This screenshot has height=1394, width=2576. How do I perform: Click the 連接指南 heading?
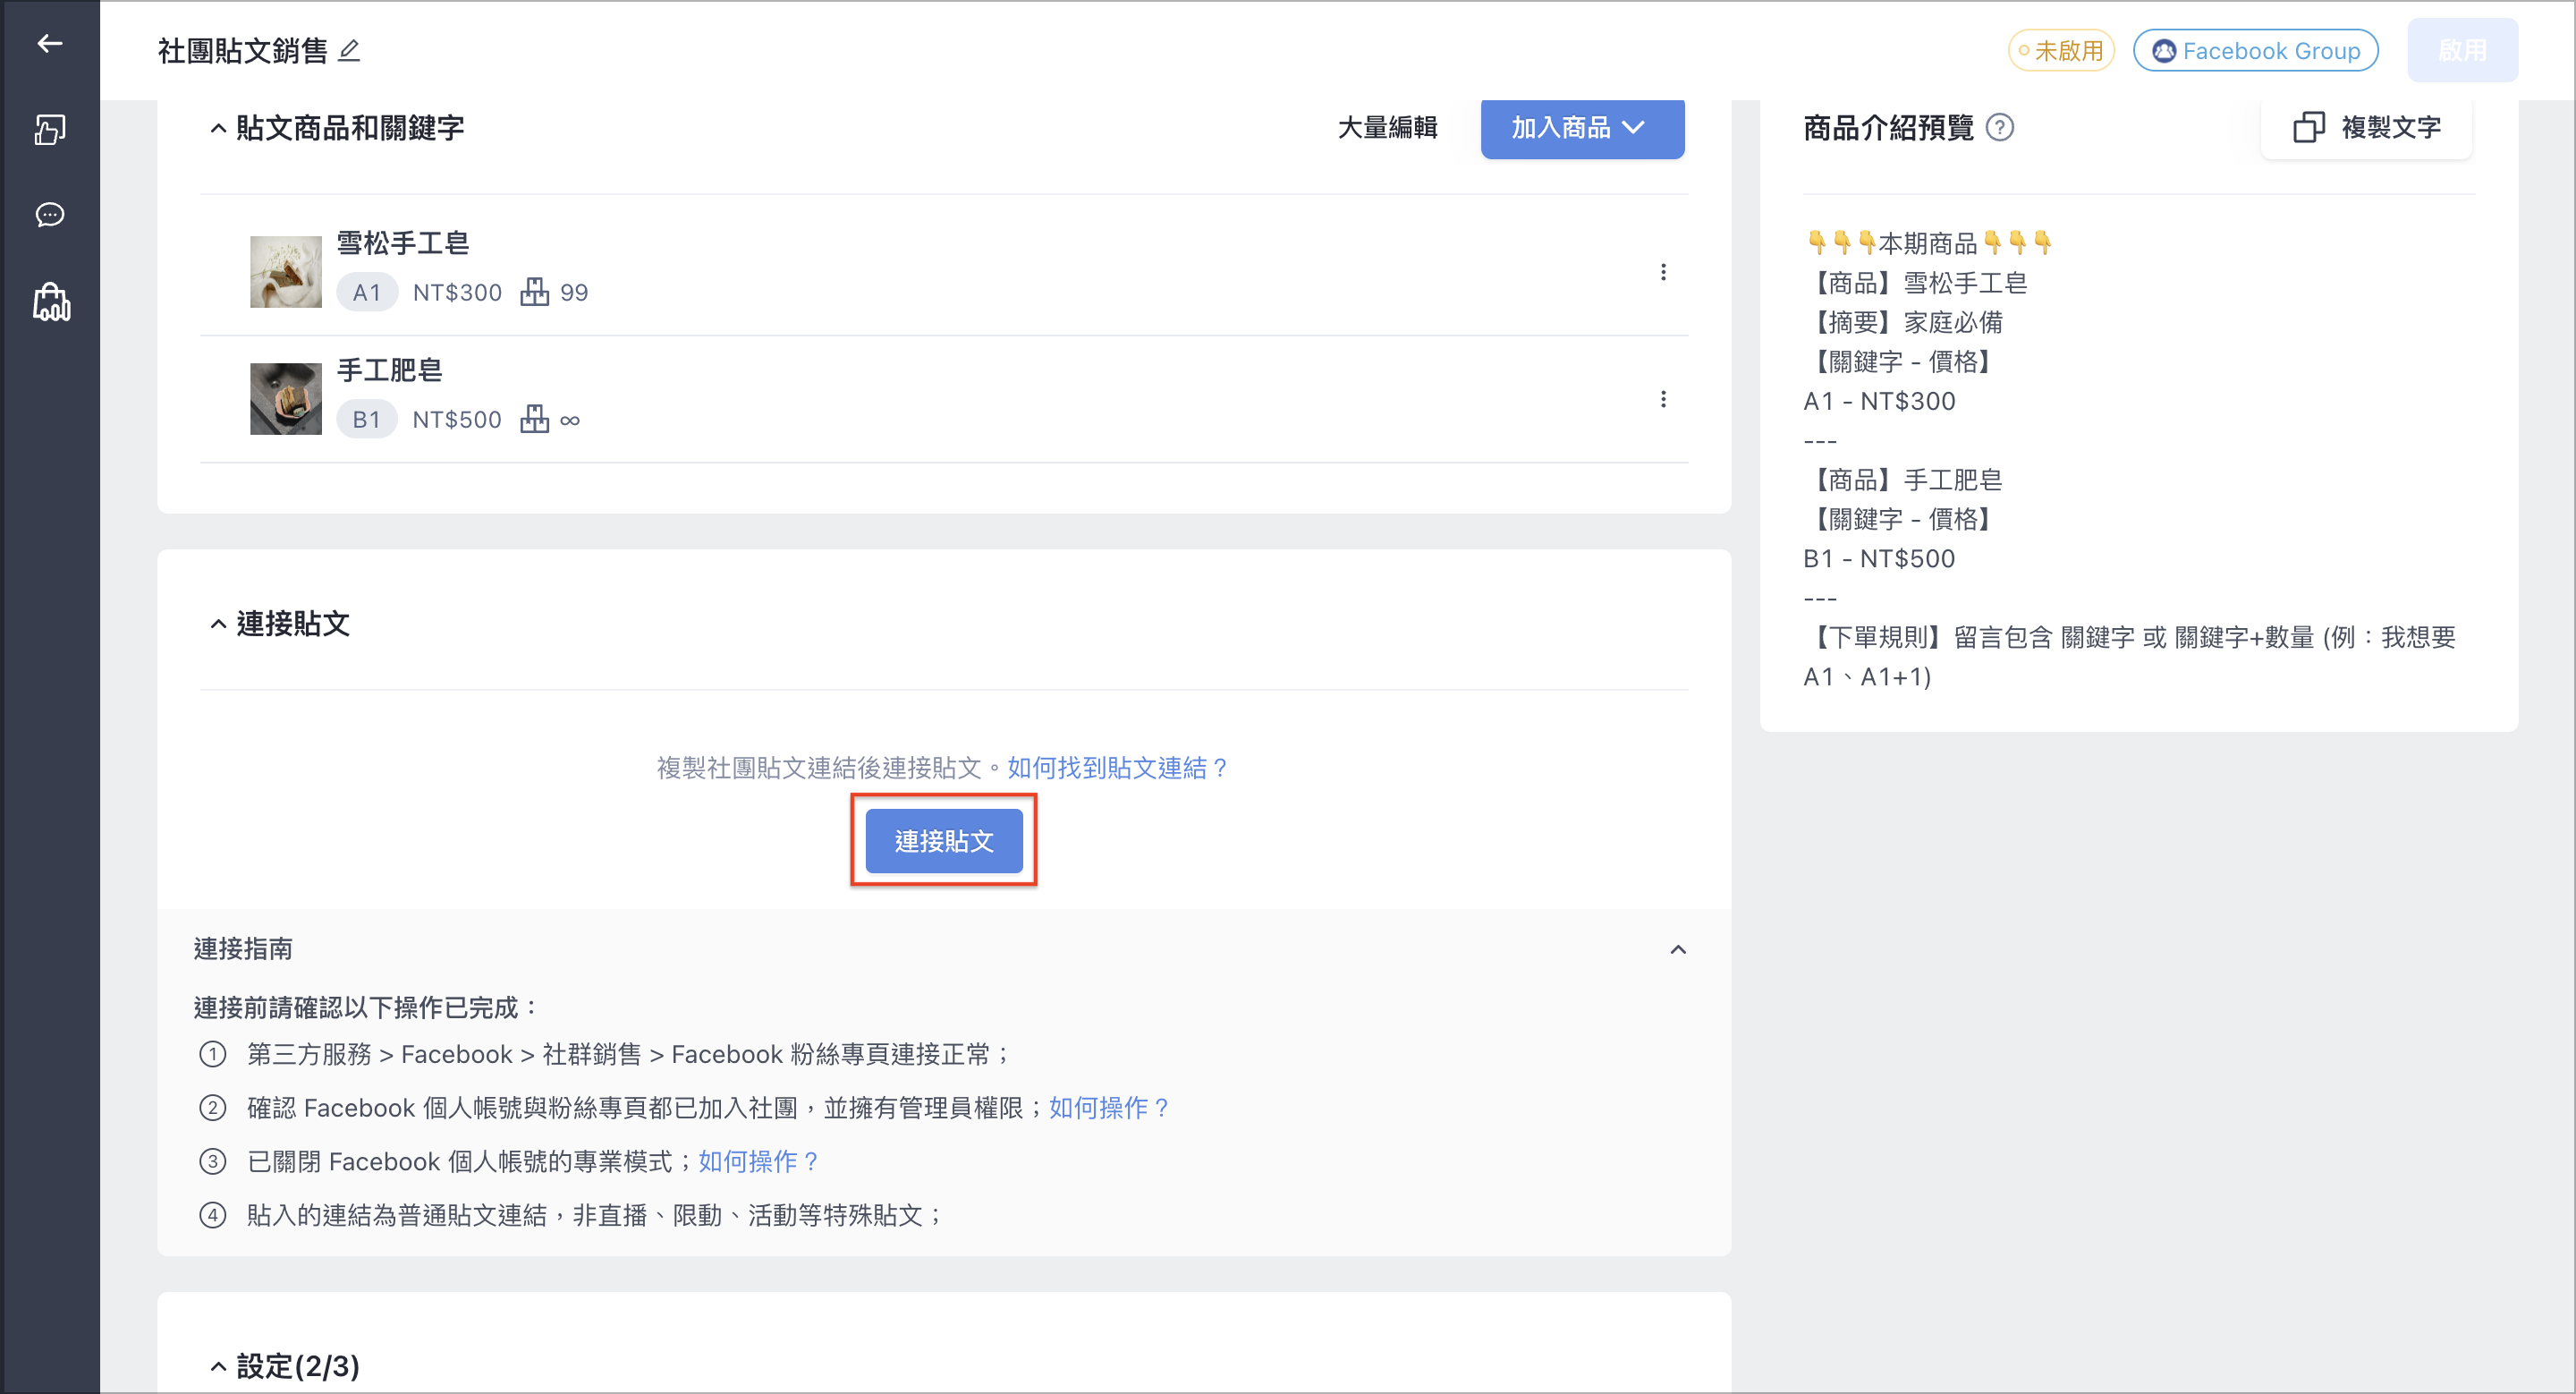243,948
